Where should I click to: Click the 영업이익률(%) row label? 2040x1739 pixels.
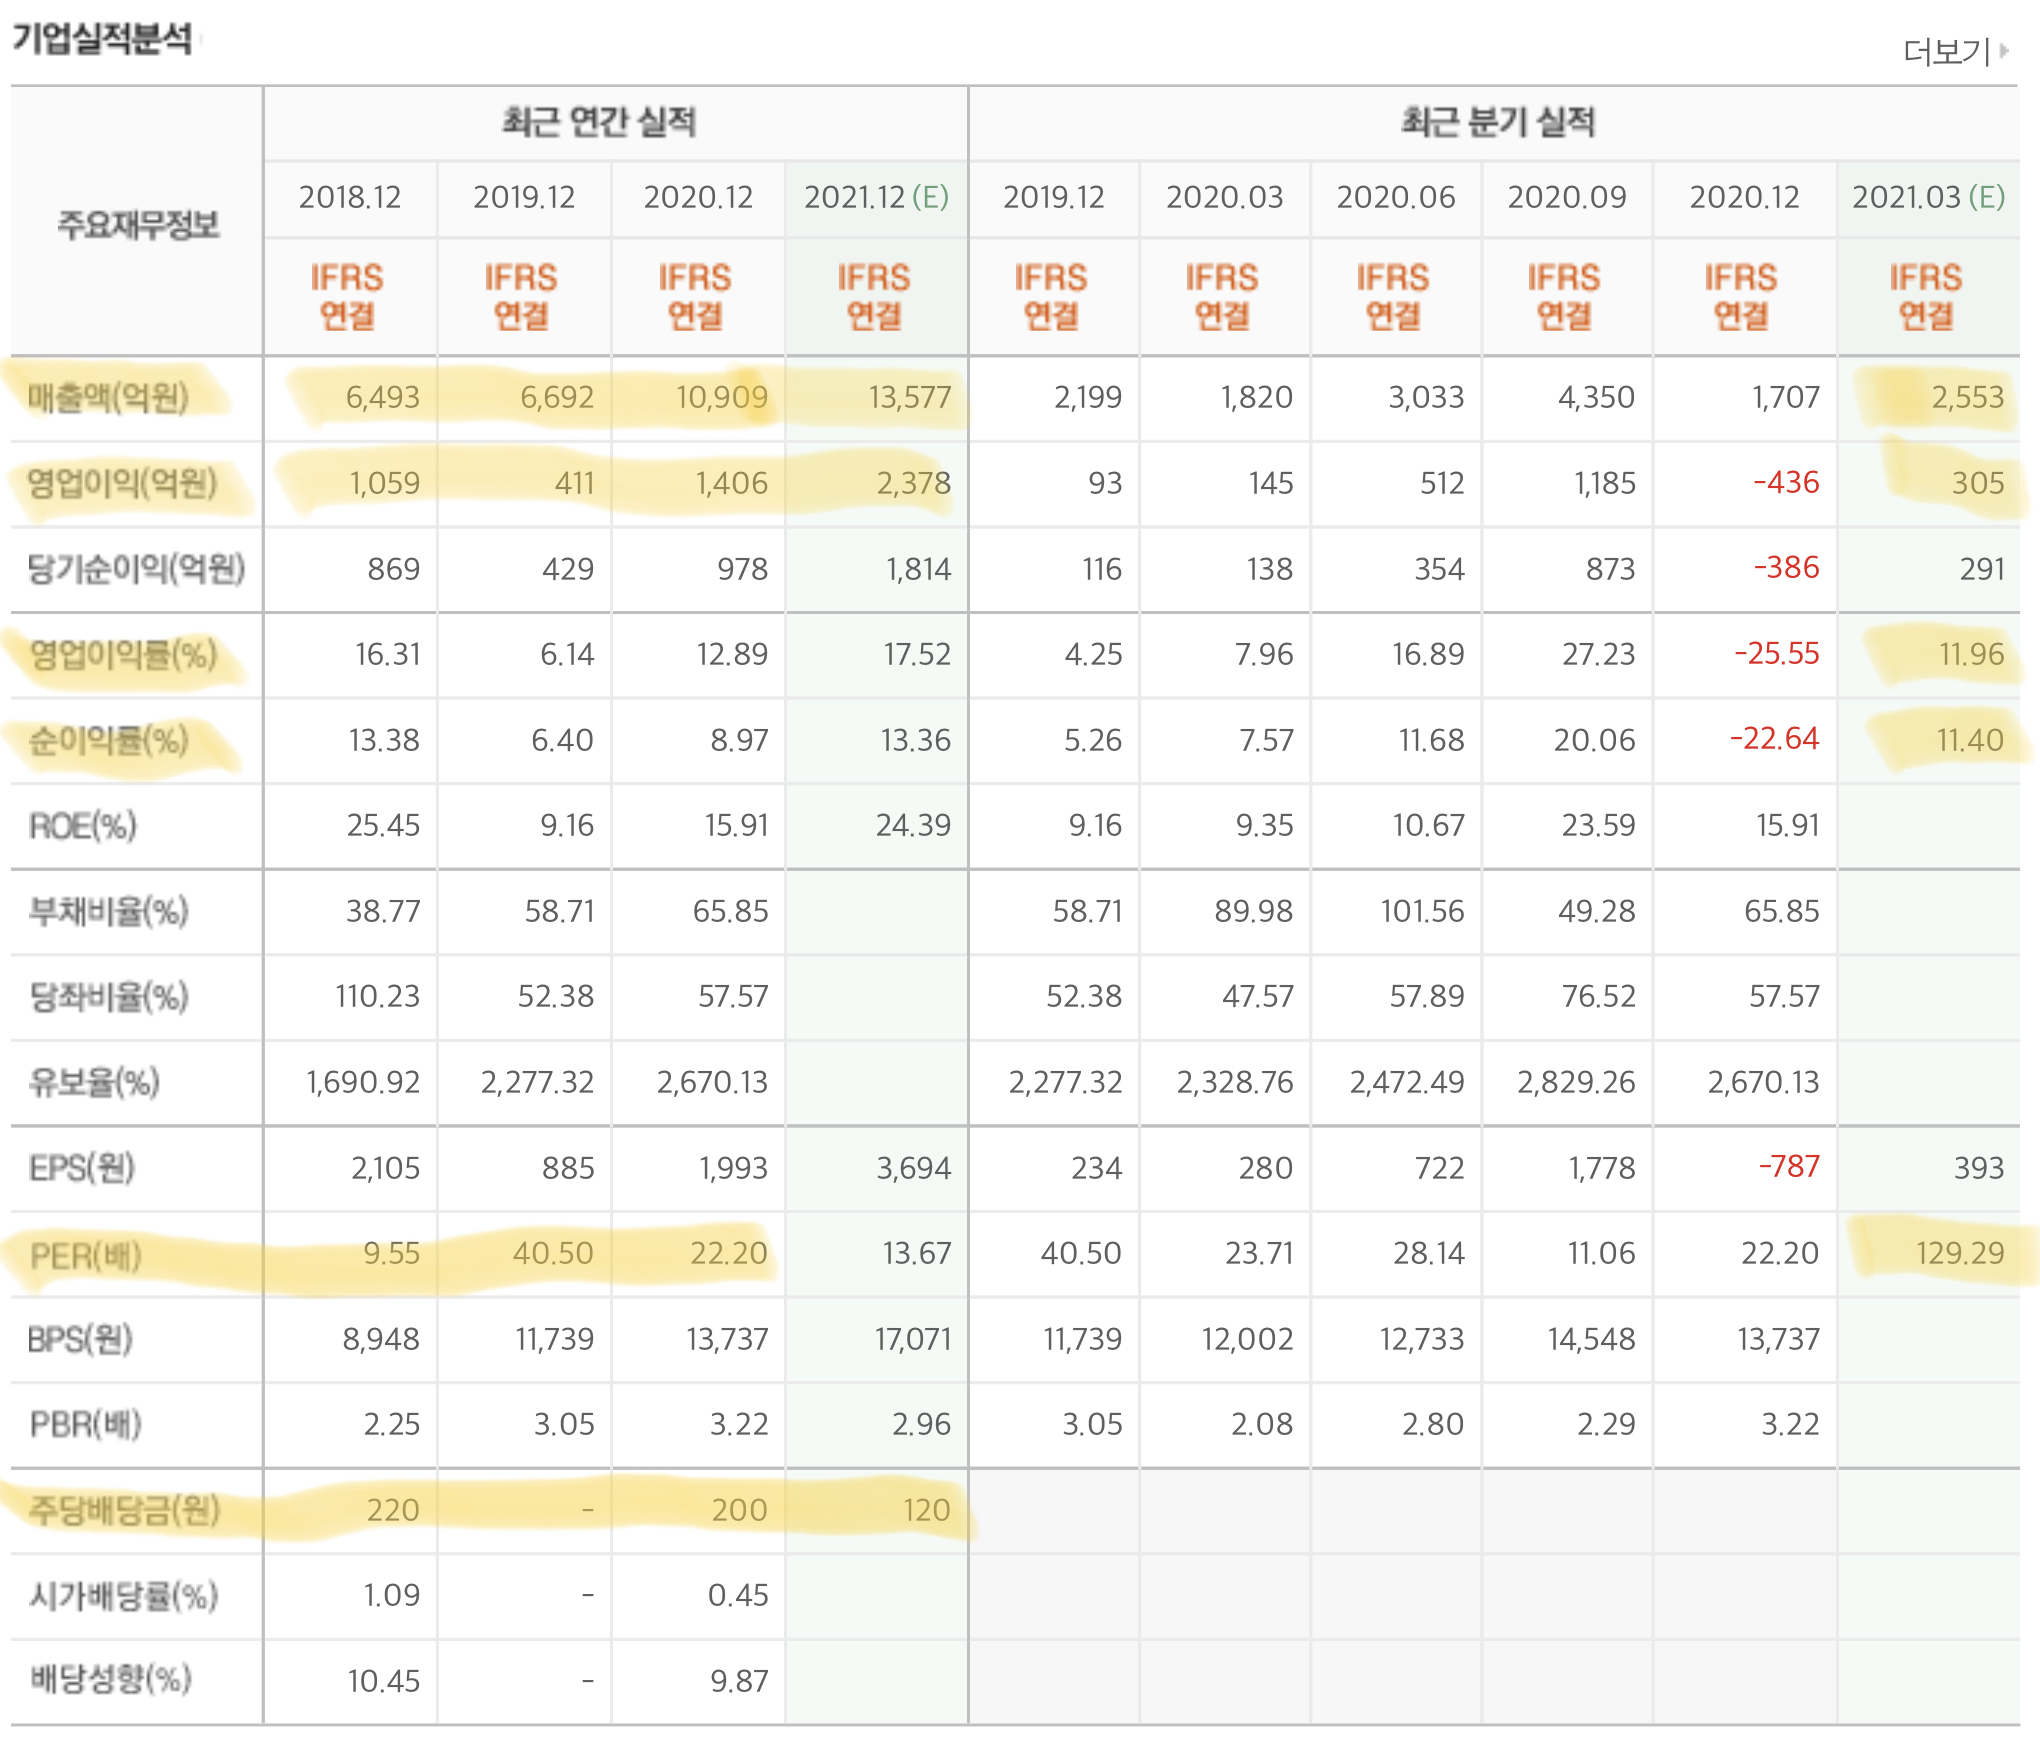tap(122, 655)
